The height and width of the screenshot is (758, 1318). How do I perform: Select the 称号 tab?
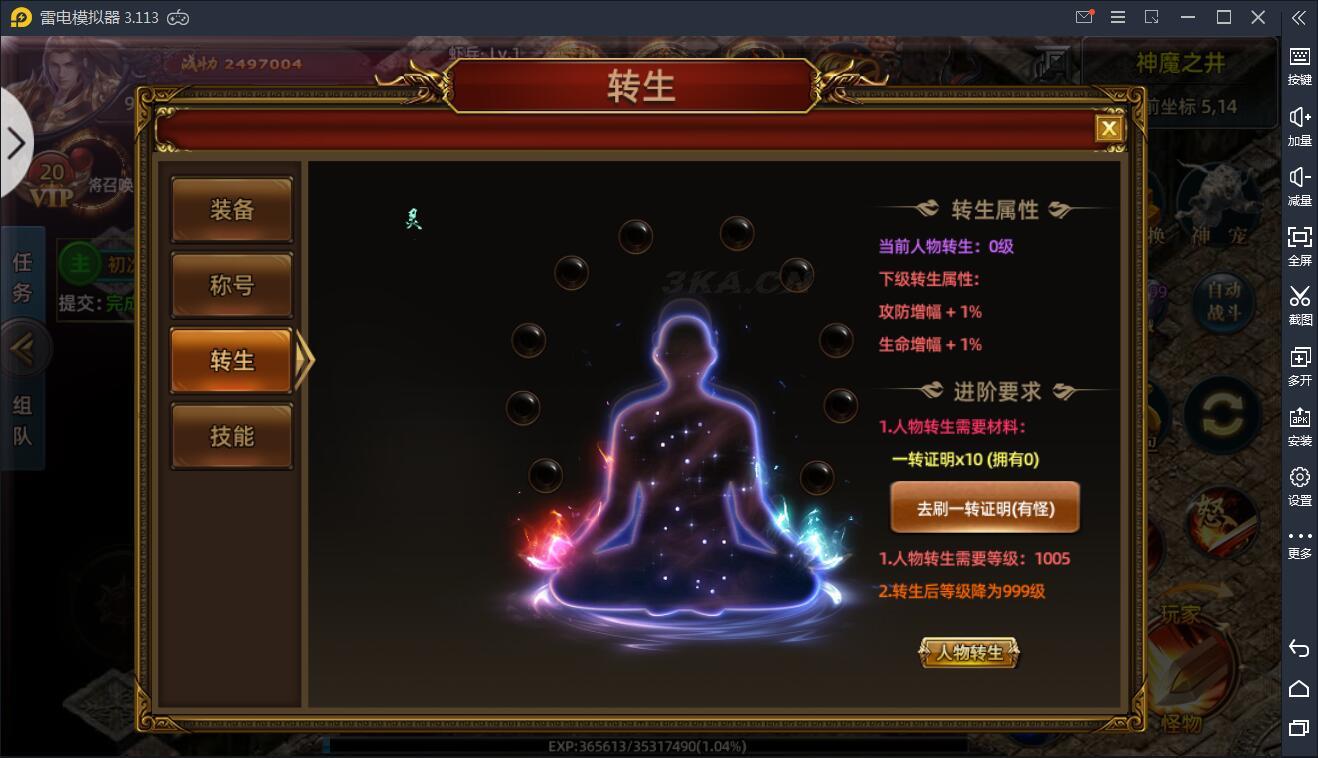point(232,285)
